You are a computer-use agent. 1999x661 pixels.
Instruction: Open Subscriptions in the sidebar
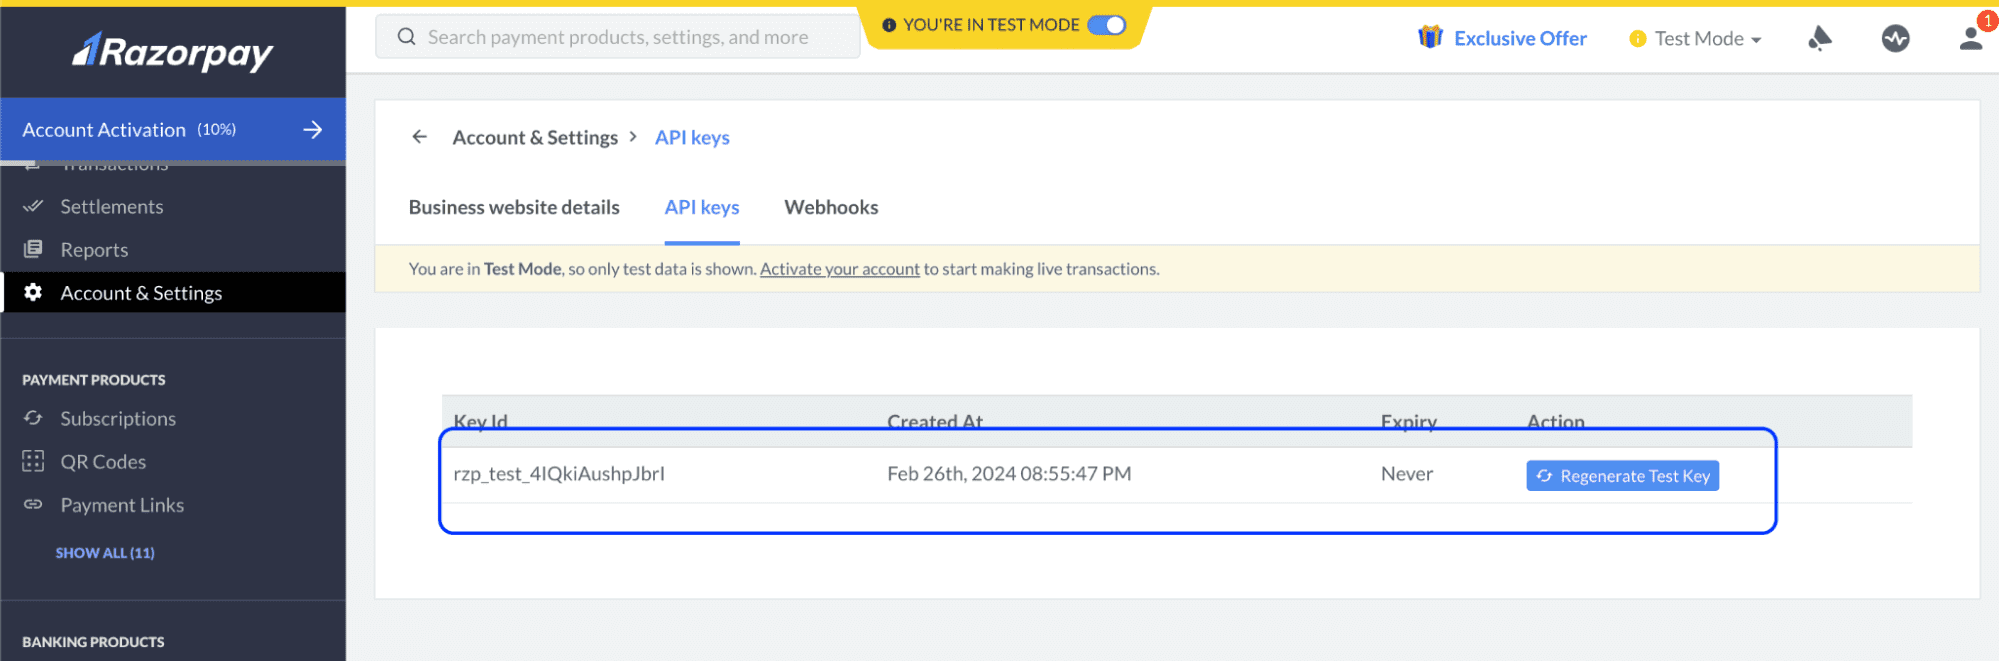(118, 419)
